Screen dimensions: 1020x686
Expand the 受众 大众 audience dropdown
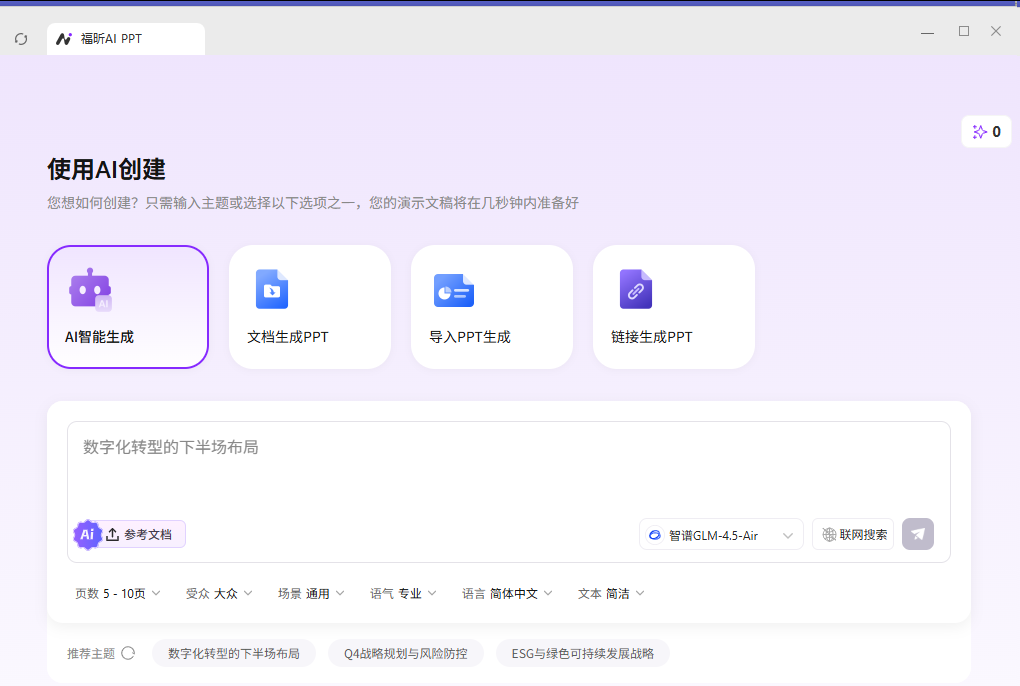[219, 594]
